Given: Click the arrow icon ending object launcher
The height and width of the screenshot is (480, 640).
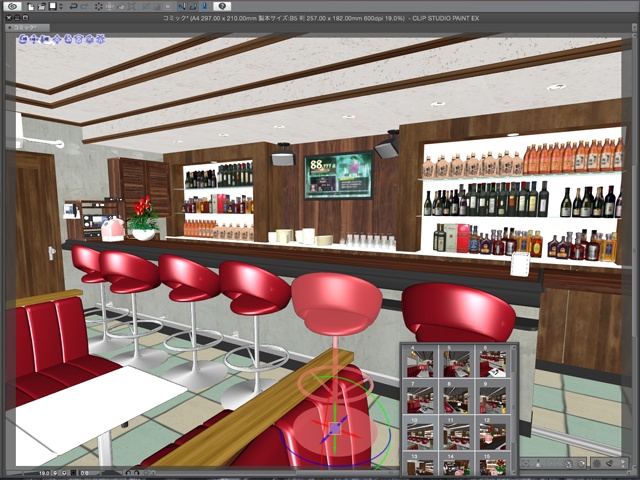Looking at the screenshot, I should (x=623, y=463).
